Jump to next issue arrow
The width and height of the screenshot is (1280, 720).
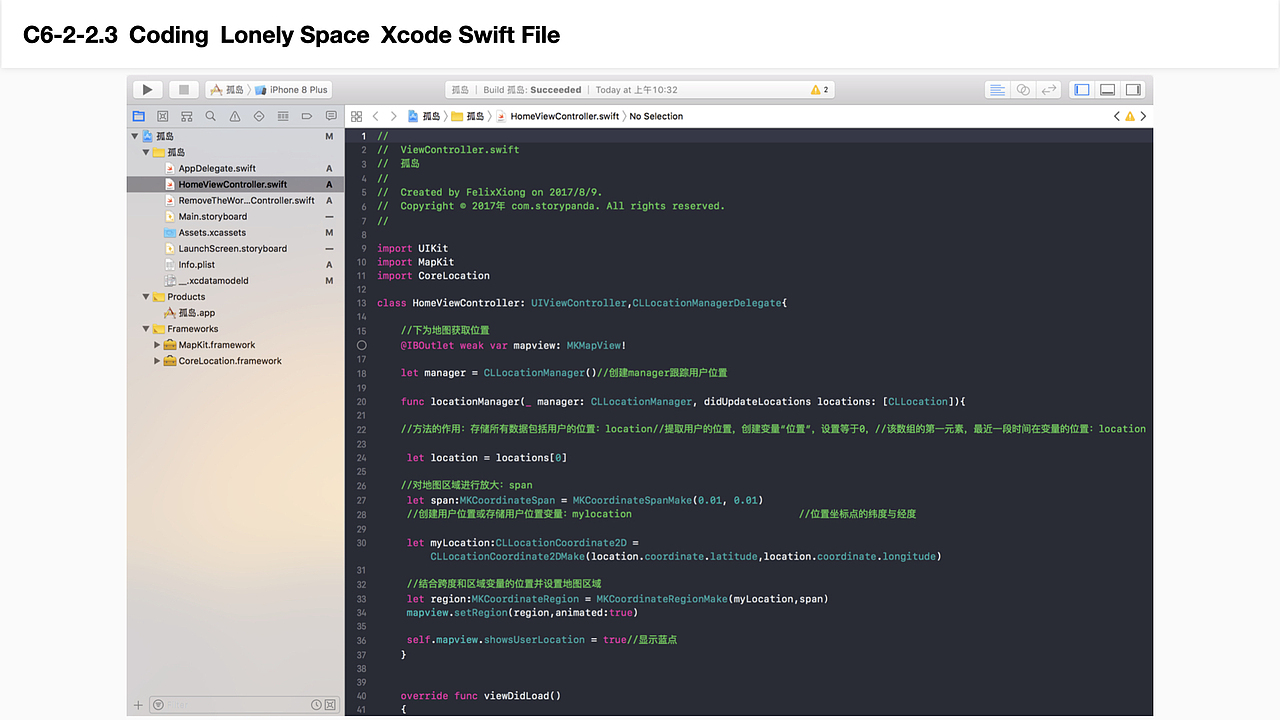(x=1143, y=116)
